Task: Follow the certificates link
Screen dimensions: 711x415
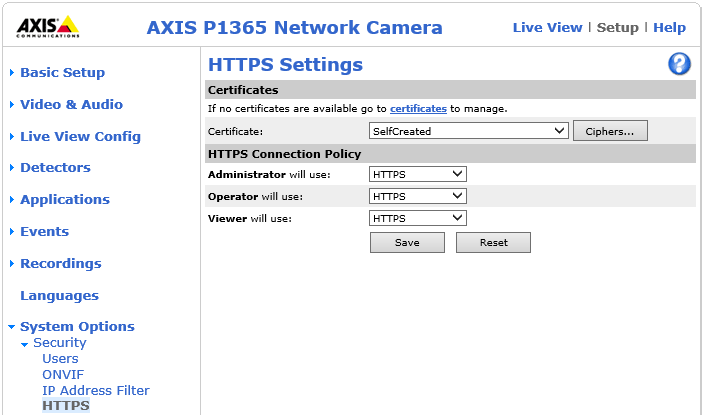Action: point(418,108)
